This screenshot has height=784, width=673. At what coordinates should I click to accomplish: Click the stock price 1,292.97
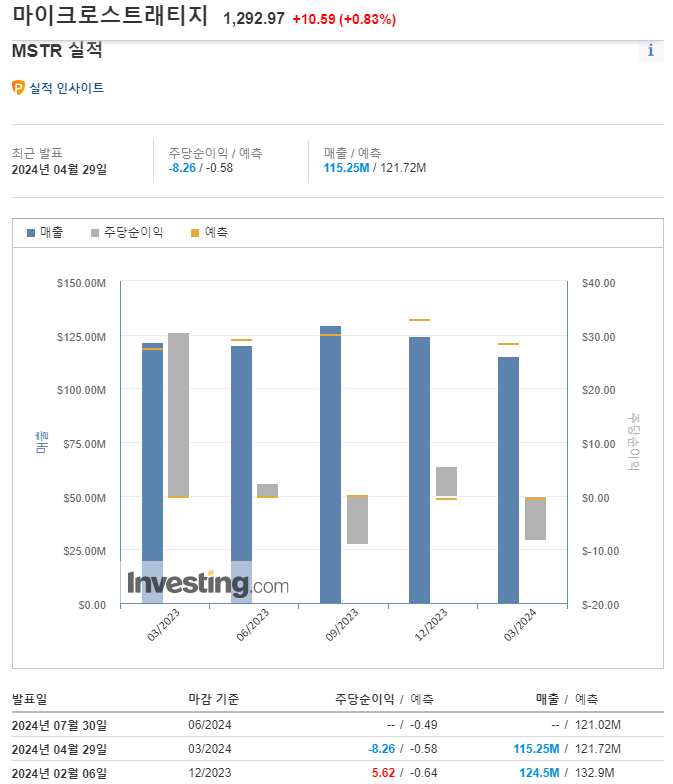[x=254, y=19]
